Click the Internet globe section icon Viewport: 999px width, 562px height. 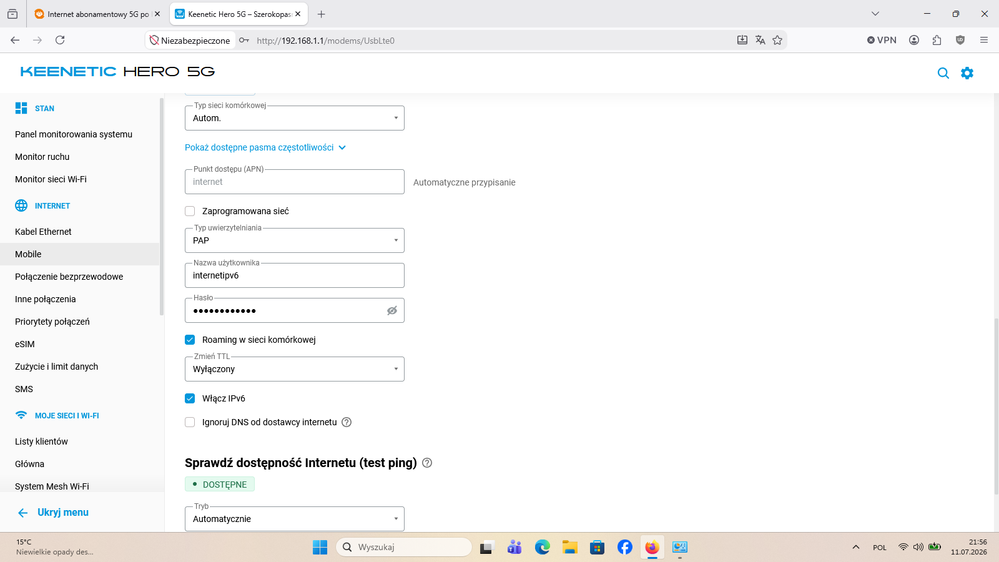point(21,205)
